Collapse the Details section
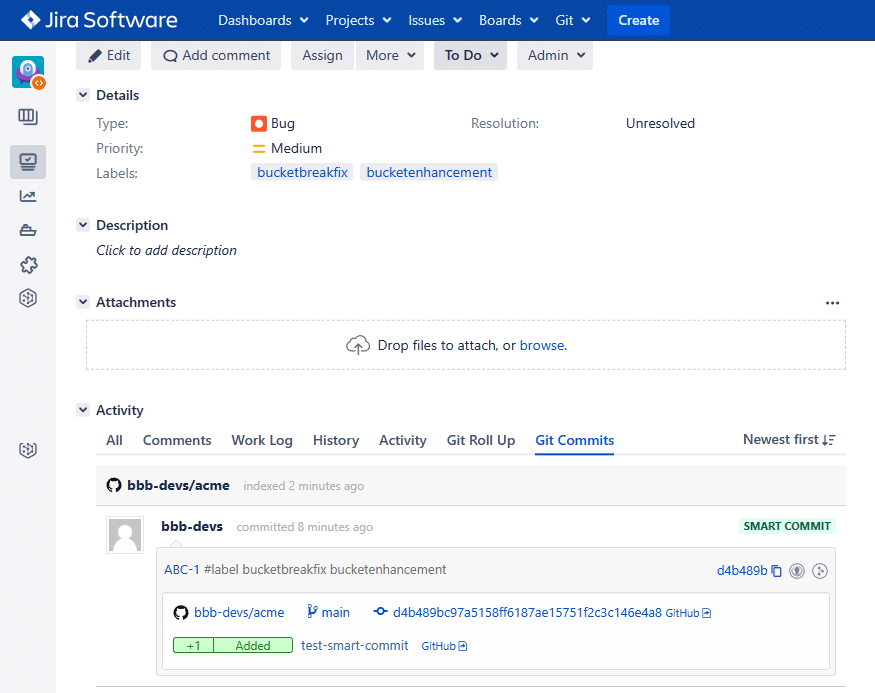This screenshot has width=875, height=693. (x=83, y=95)
